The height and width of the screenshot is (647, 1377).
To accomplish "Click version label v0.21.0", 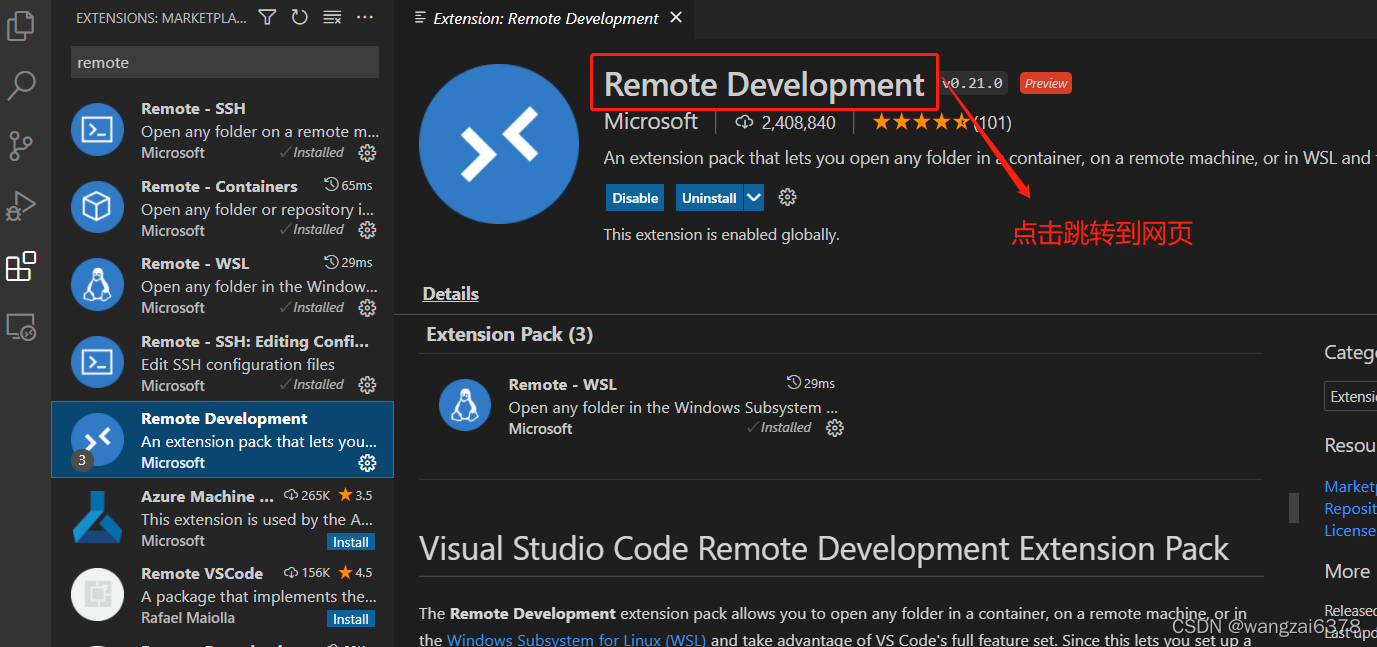I will coord(973,83).
